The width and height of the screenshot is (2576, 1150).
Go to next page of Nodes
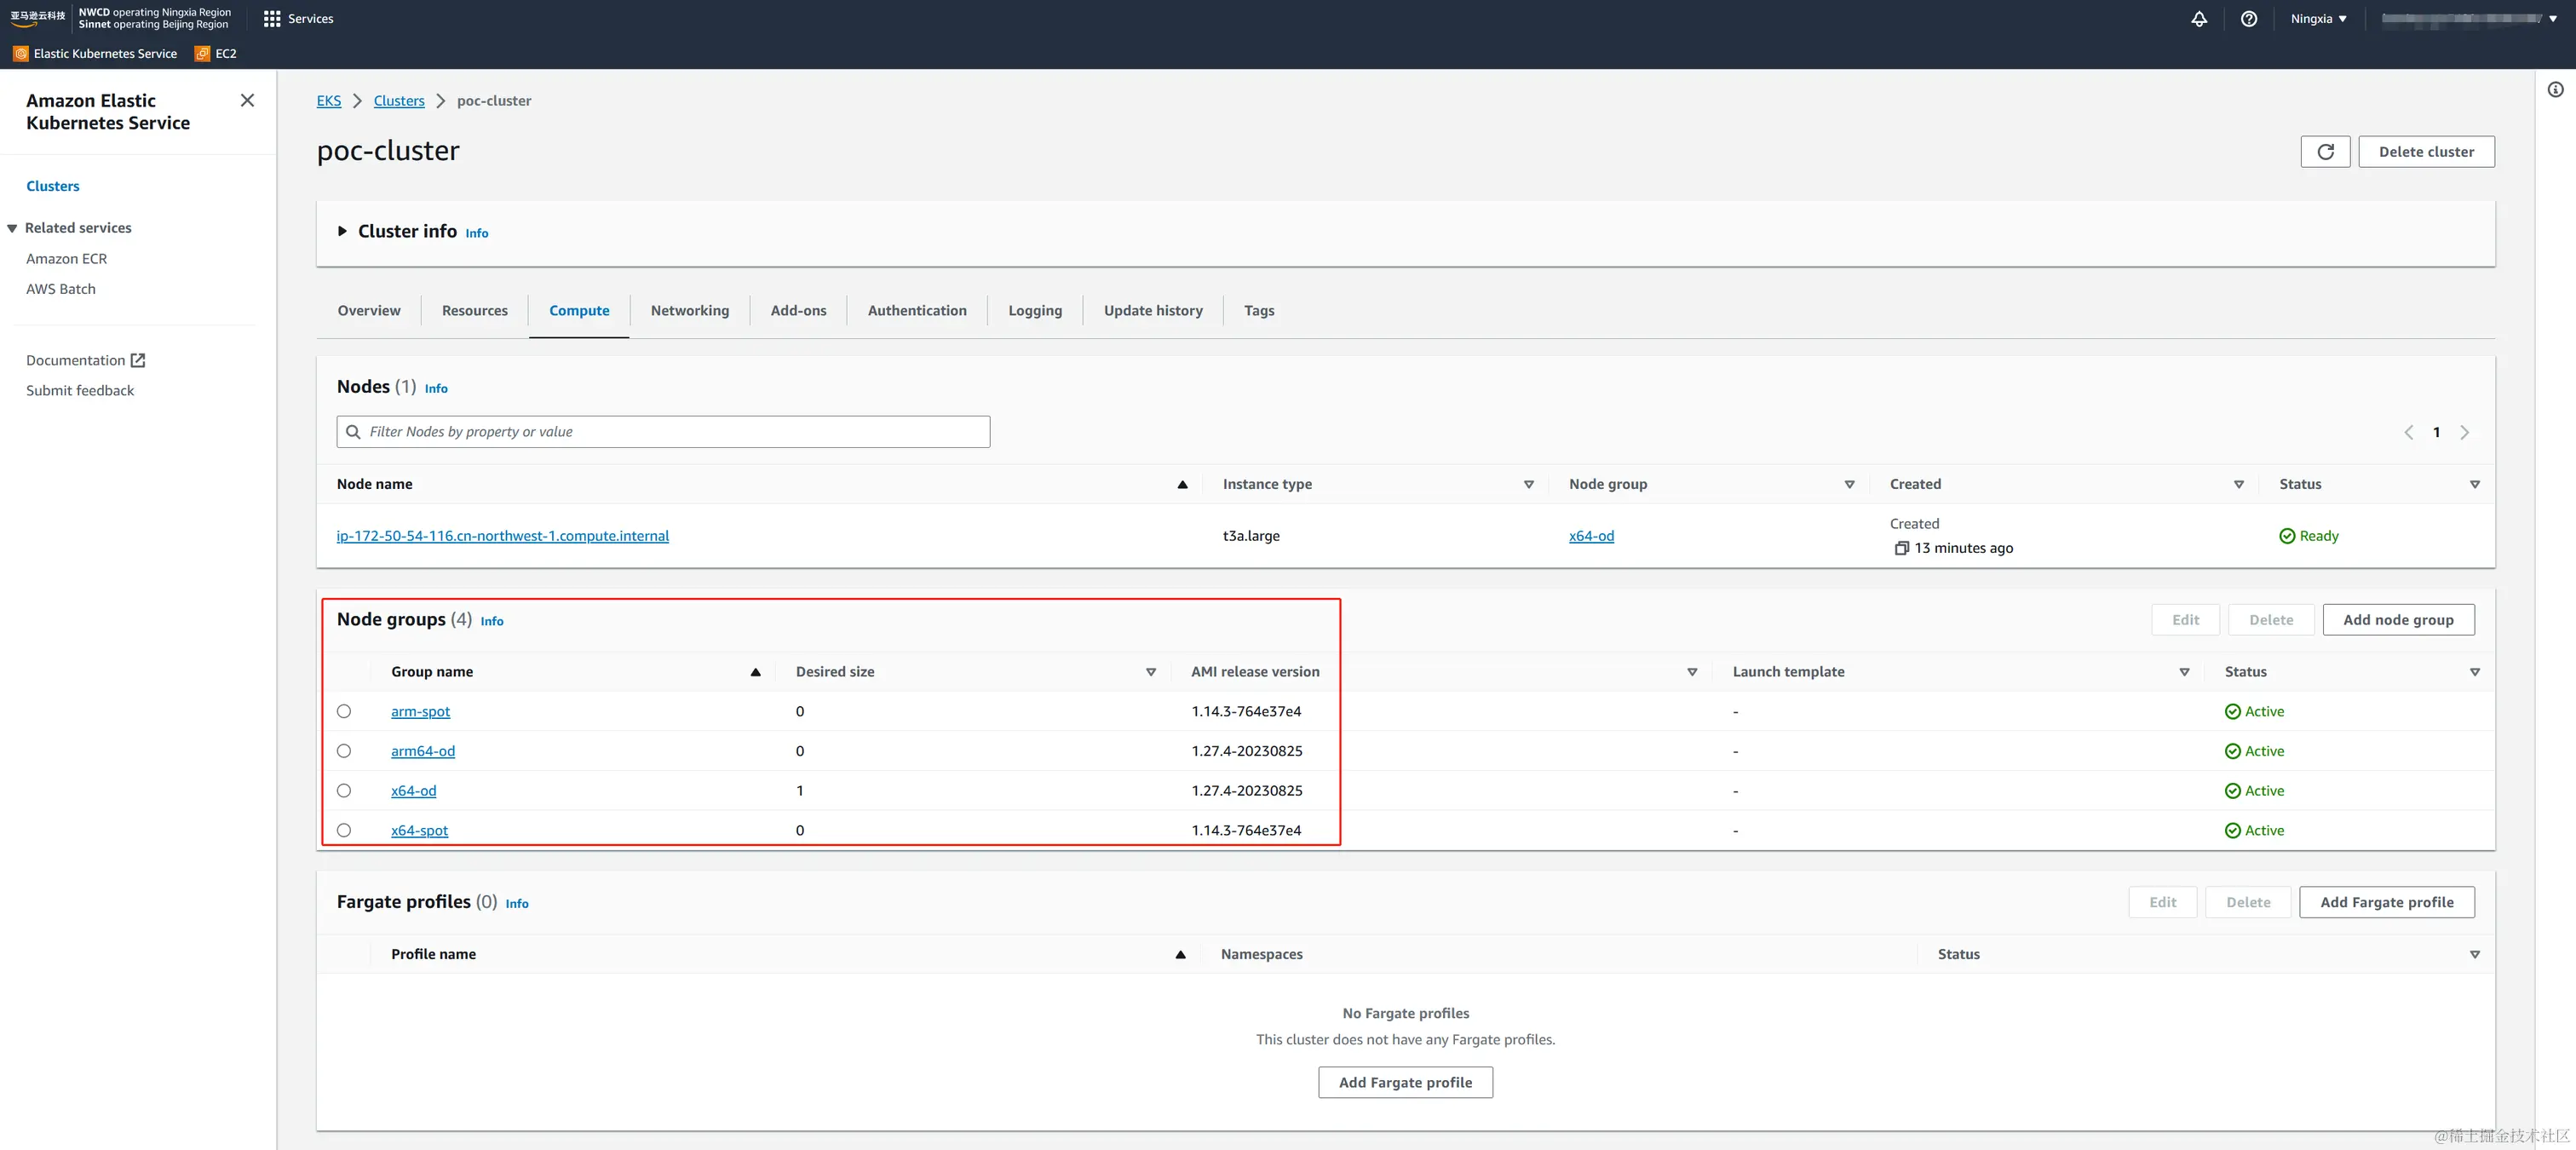(x=2465, y=432)
